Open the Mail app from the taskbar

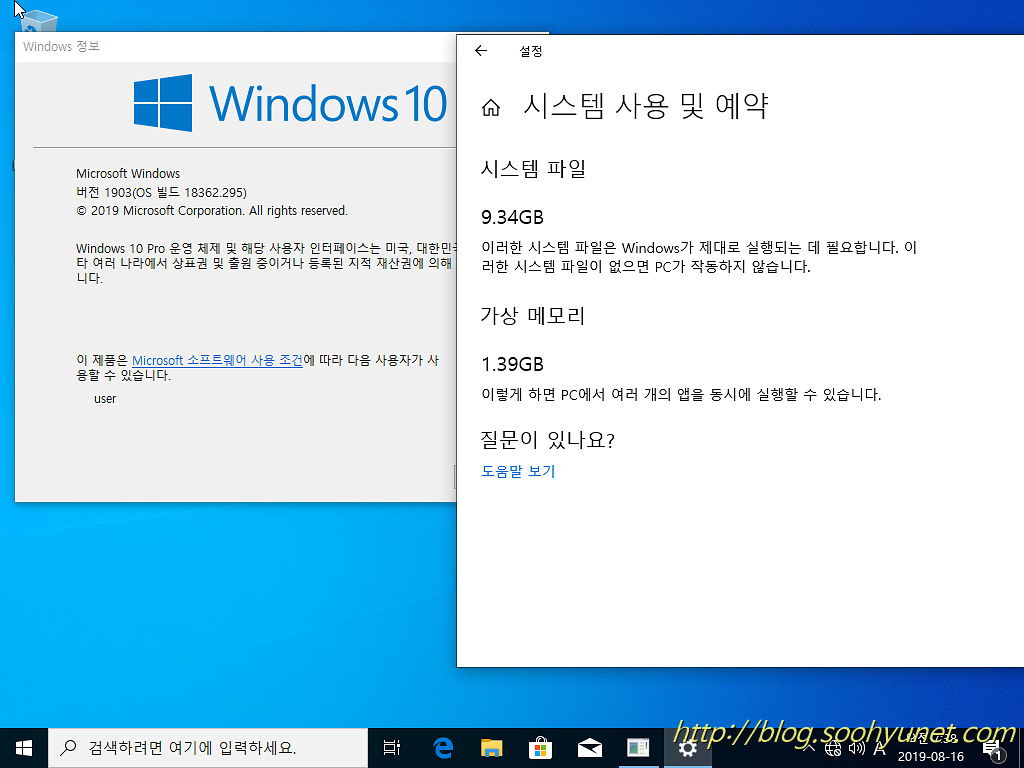pyautogui.click(x=589, y=748)
